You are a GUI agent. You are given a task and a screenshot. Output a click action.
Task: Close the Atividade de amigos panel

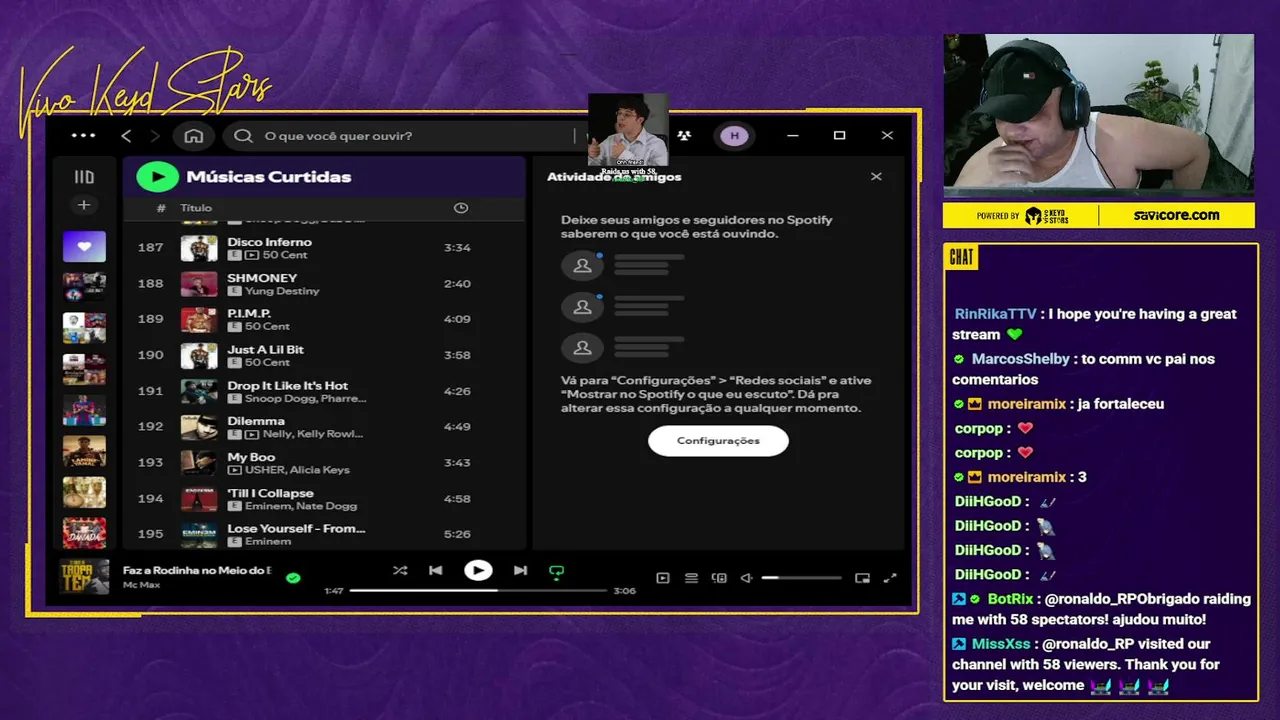[x=876, y=176]
